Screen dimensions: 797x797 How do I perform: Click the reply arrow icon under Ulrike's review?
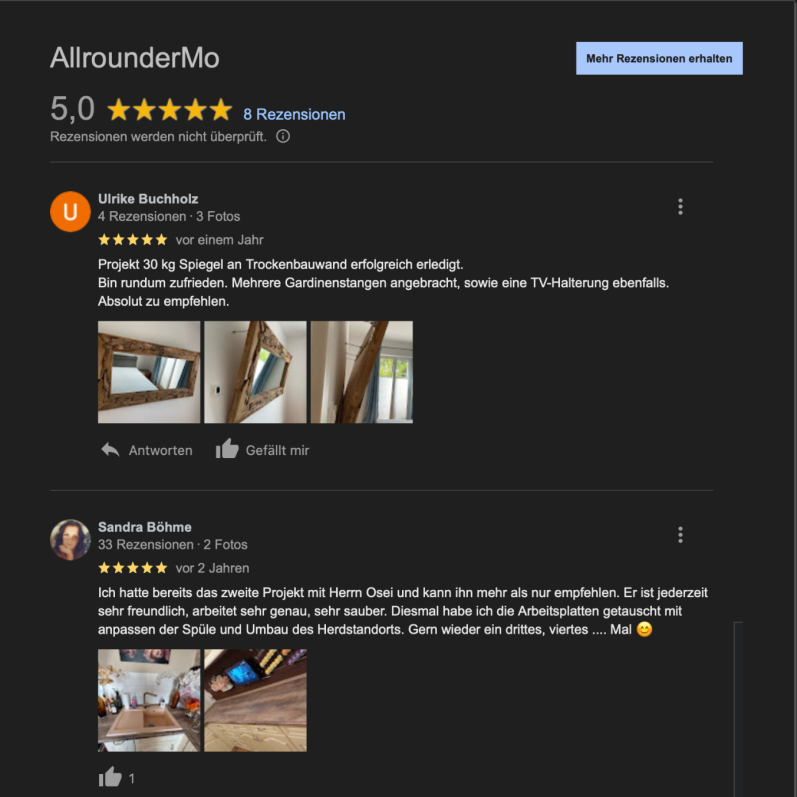(110, 450)
